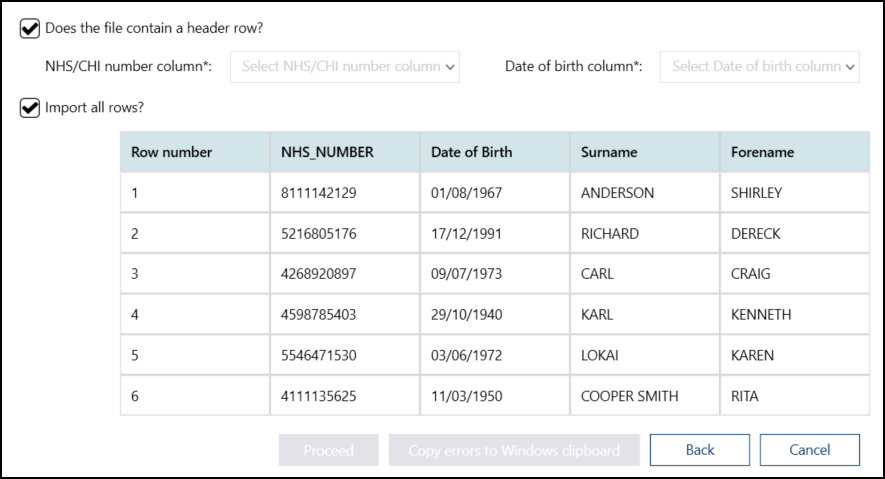Screen dimensions: 885x479
Task: Select the KENNETH forename cell
Action: 761,315
